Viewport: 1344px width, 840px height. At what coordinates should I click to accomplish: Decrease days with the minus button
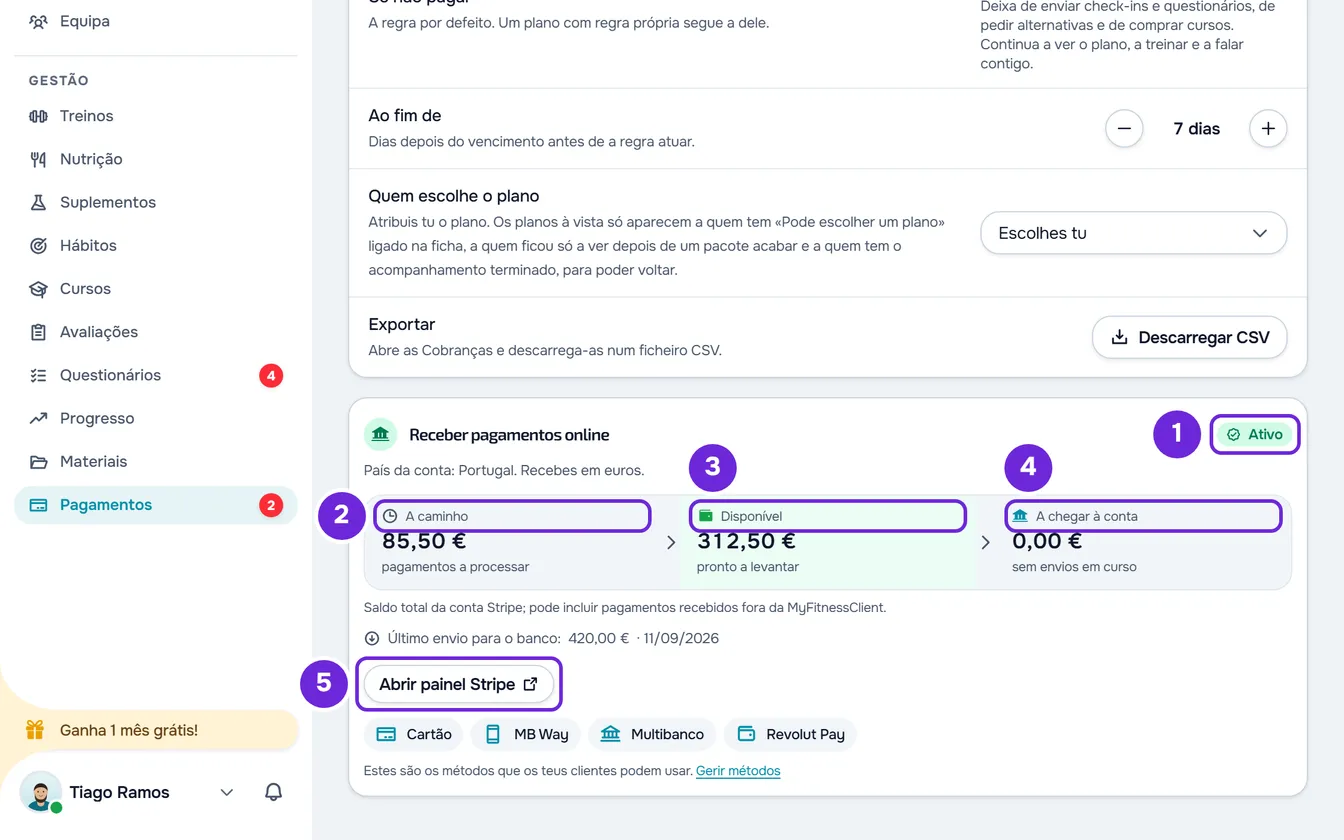click(1124, 128)
